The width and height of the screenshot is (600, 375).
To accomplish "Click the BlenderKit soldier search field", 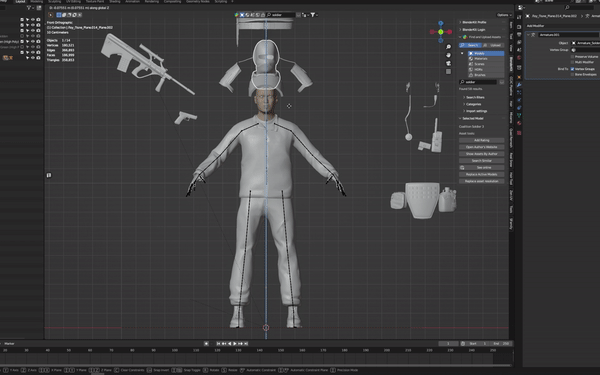I will pyautogui.click(x=478, y=82).
